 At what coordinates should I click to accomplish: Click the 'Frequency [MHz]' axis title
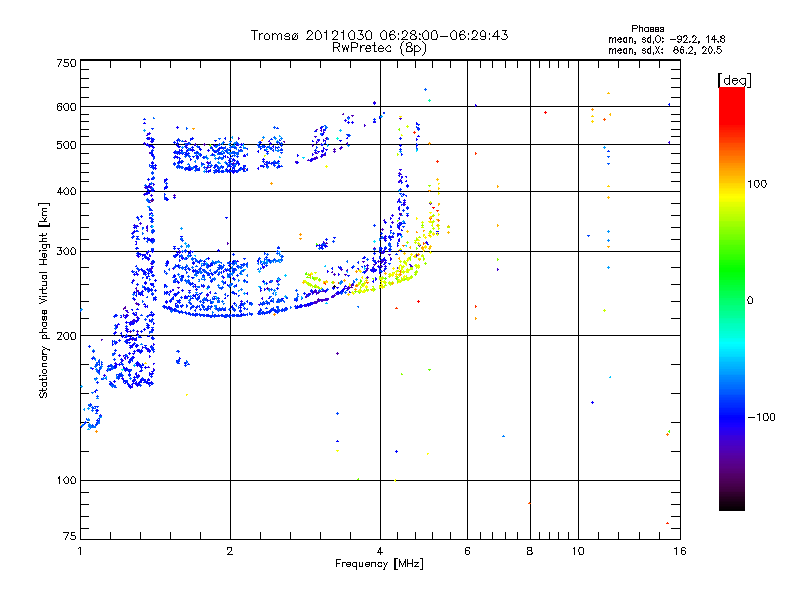click(x=379, y=564)
